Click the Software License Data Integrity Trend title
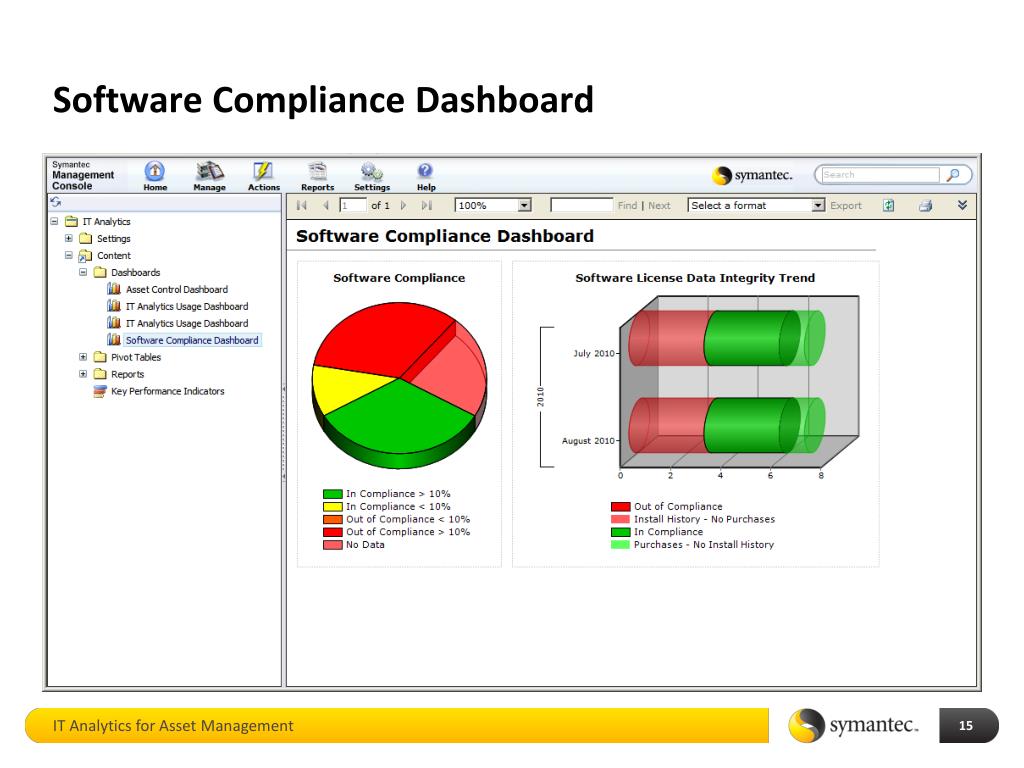This screenshot has width=1024, height=768. [695, 278]
